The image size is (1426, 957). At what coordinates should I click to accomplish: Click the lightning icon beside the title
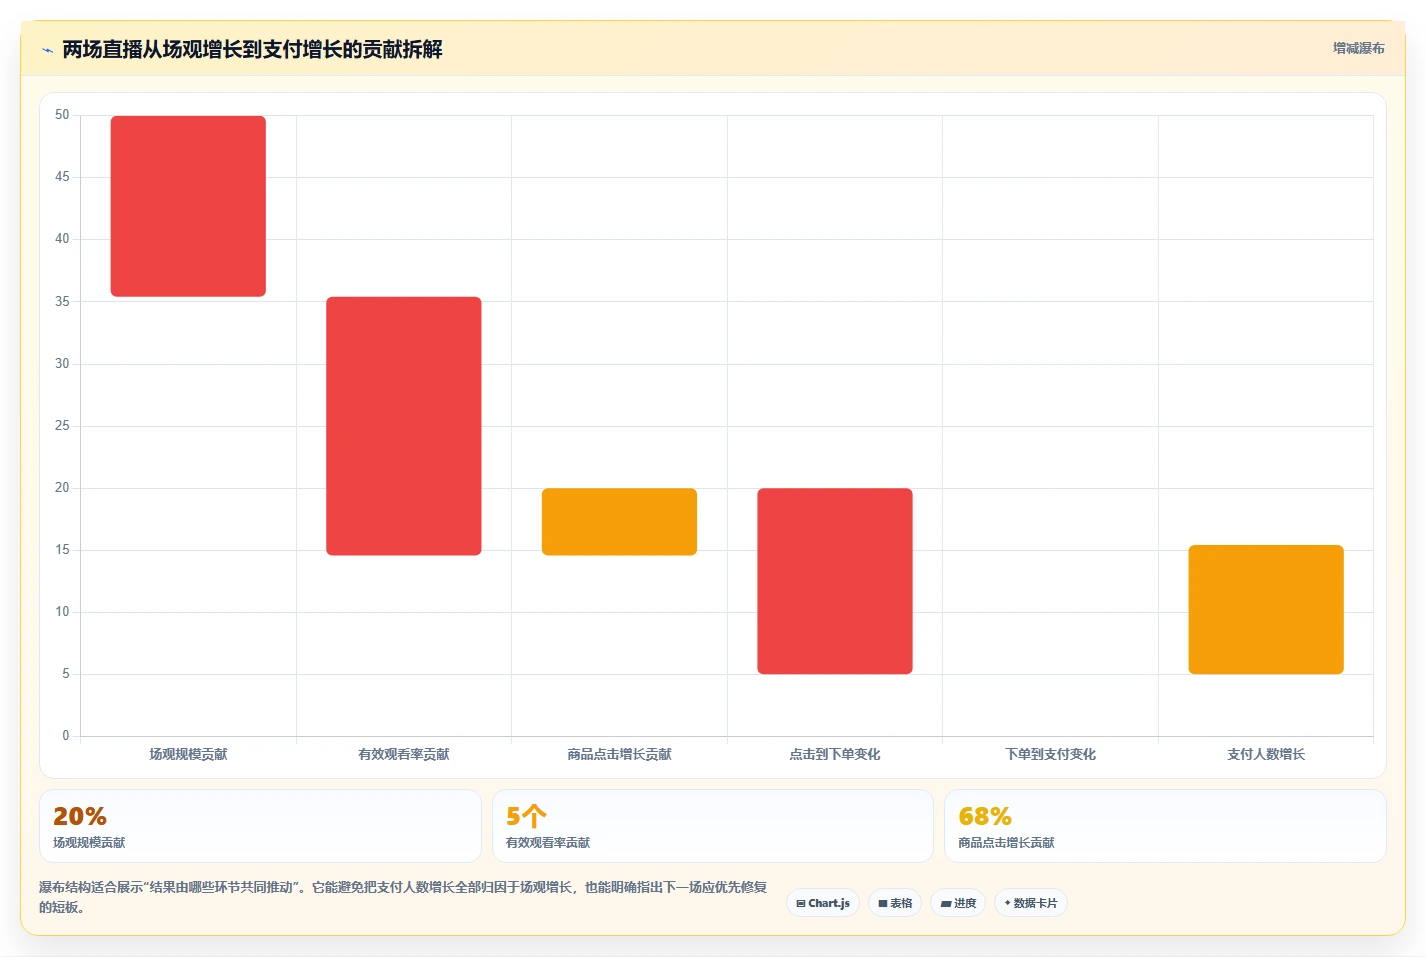click(48, 50)
